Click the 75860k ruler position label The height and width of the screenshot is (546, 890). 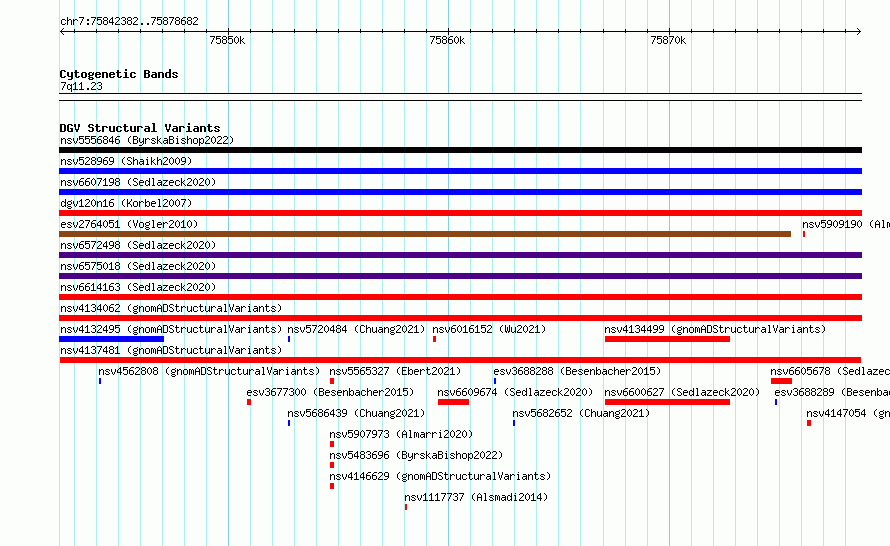[x=447, y=40]
